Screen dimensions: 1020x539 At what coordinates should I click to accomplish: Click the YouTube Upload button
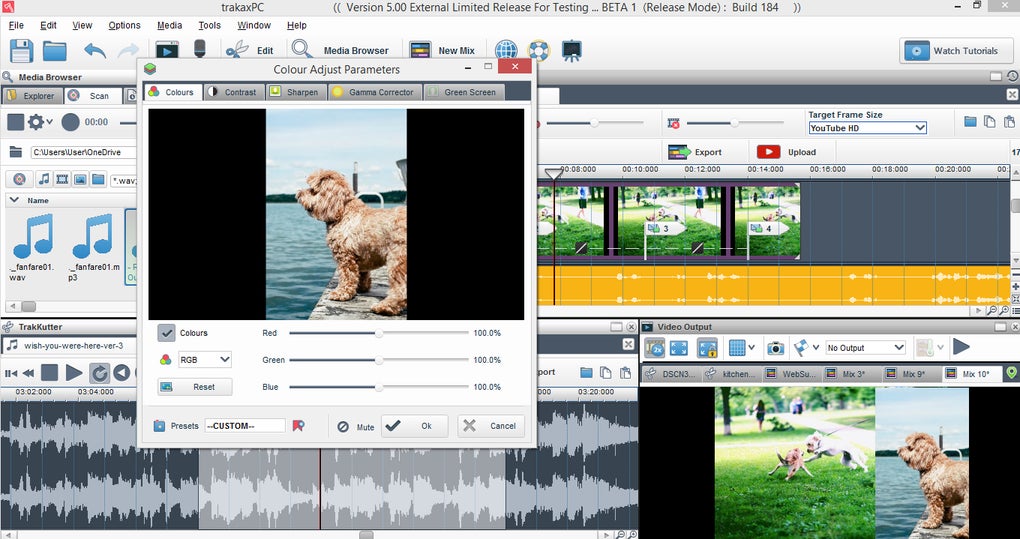click(x=786, y=152)
